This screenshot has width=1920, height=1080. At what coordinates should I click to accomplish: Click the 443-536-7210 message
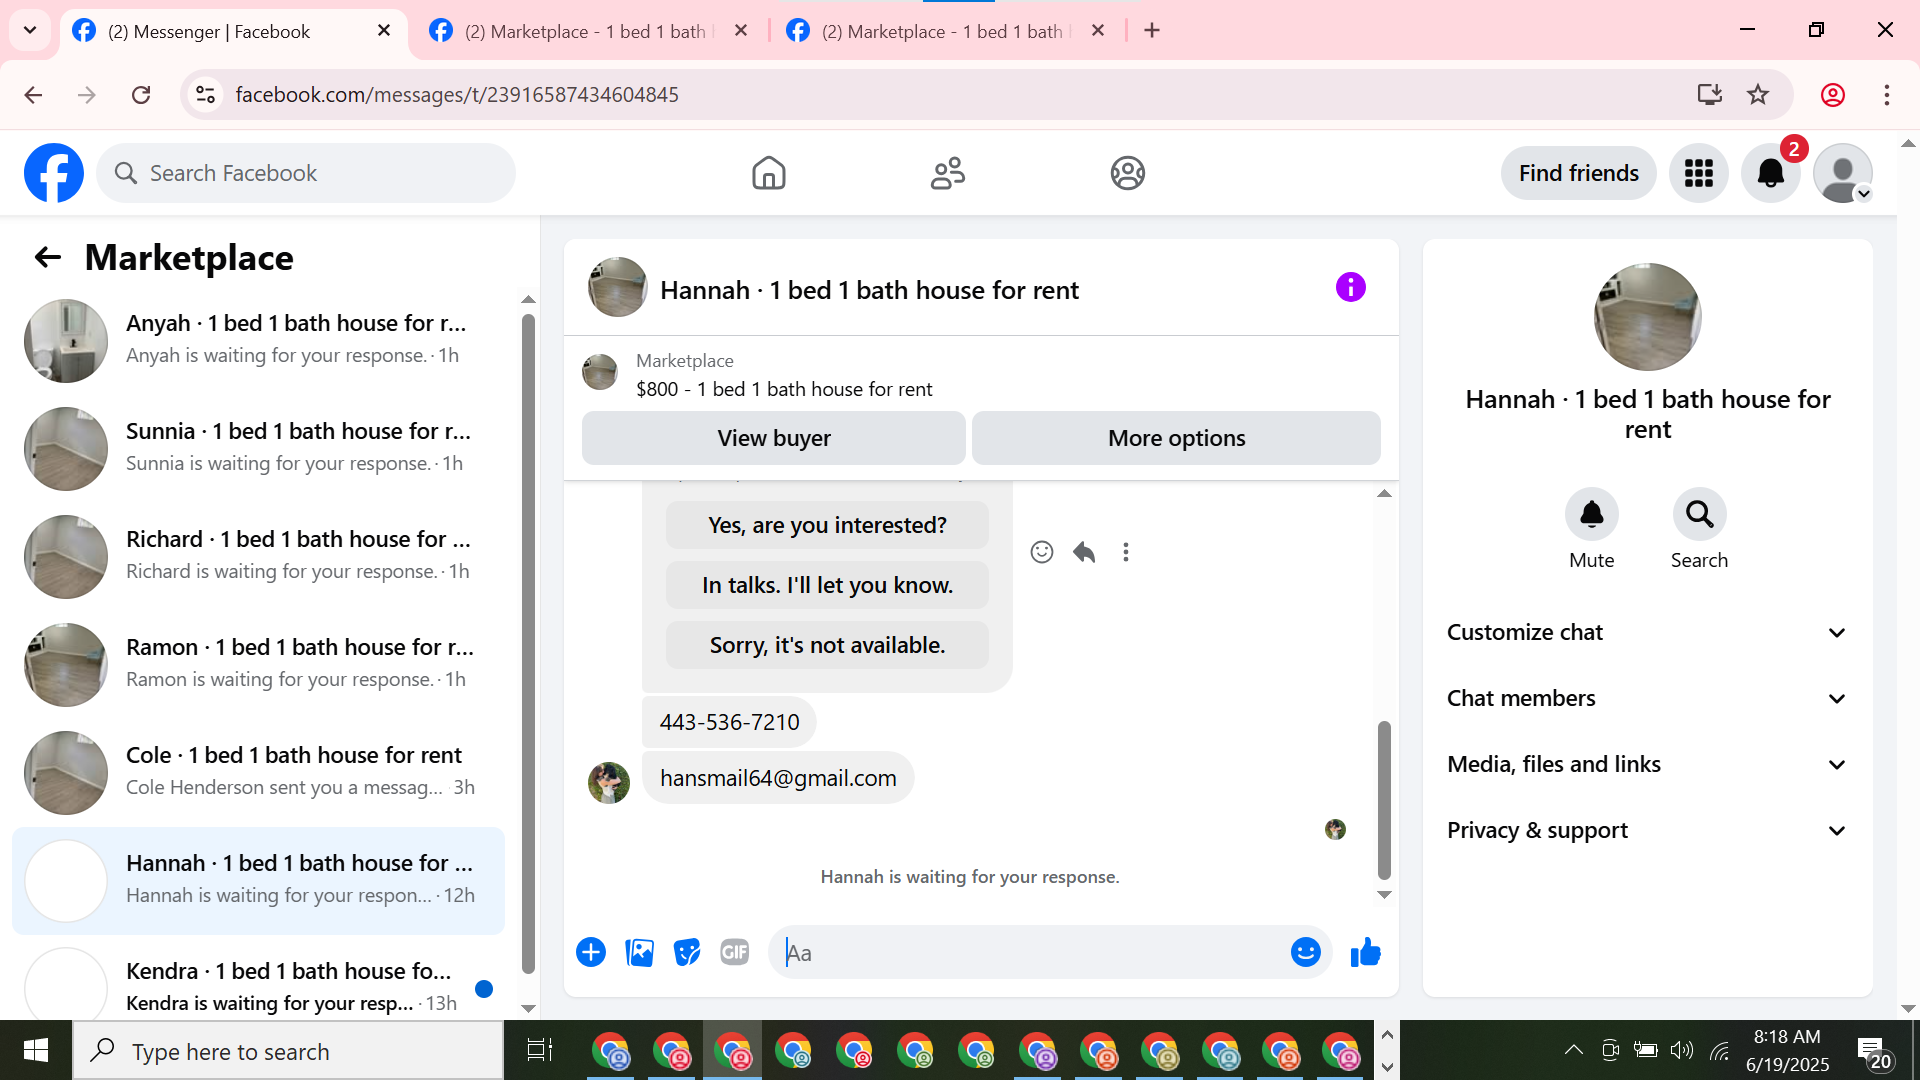729,722
